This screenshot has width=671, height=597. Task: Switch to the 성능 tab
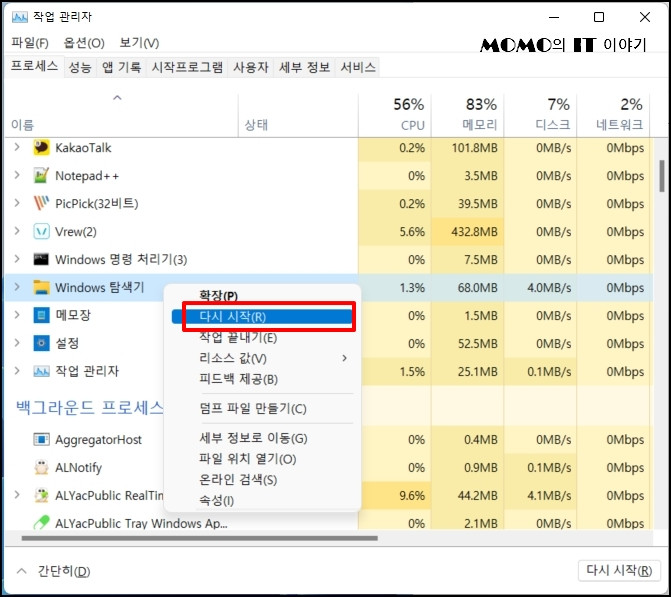pyautogui.click(x=80, y=67)
